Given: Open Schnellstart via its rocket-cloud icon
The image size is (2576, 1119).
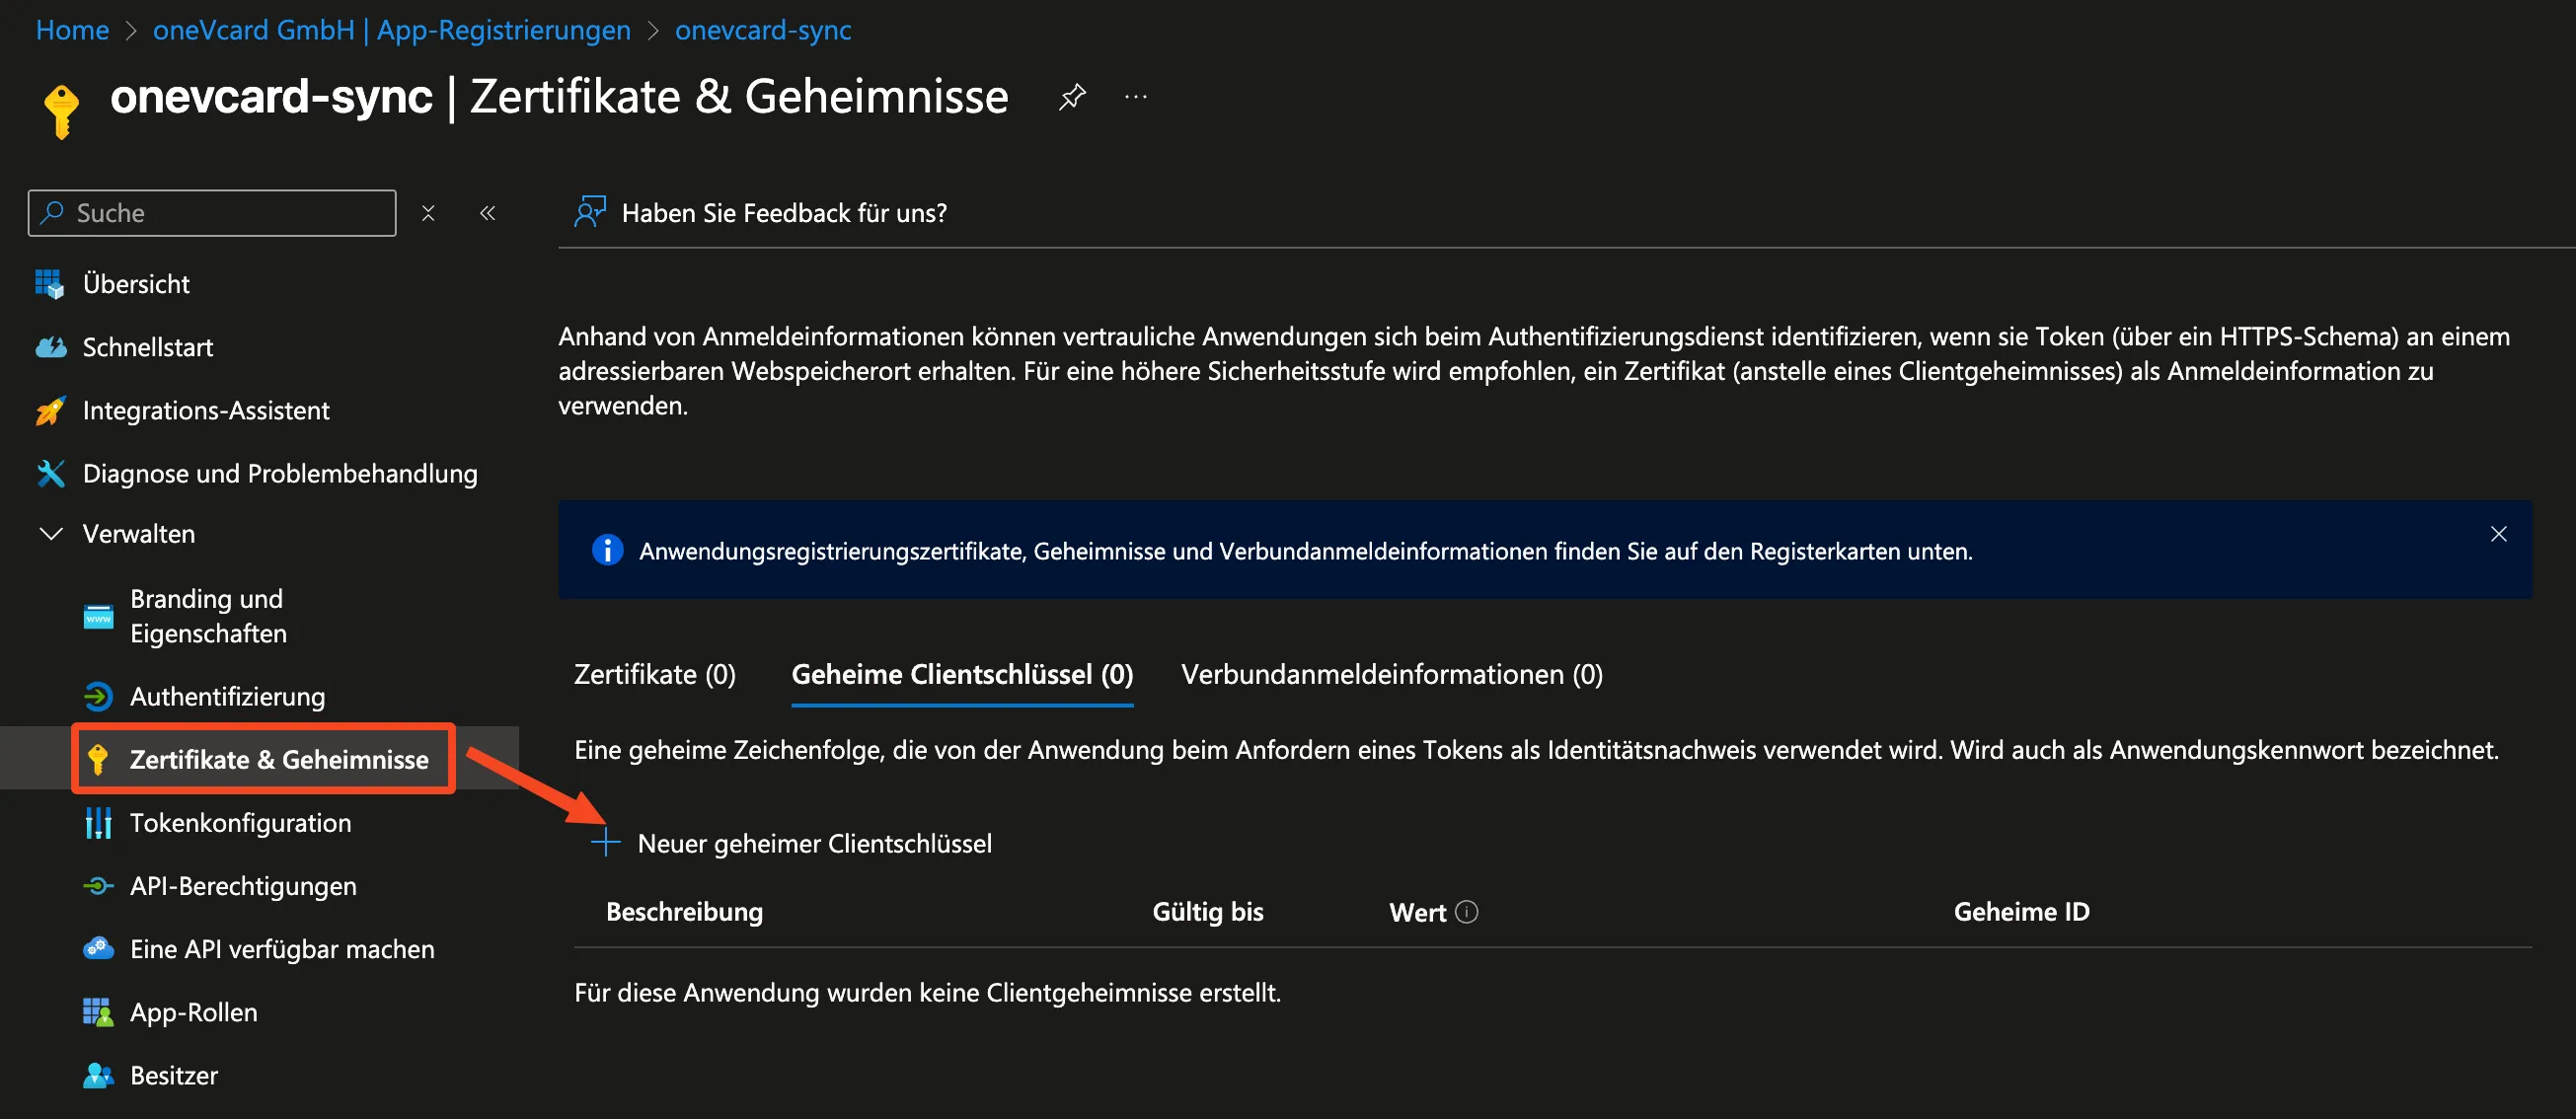Looking at the screenshot, I should [x=49, y=346].
